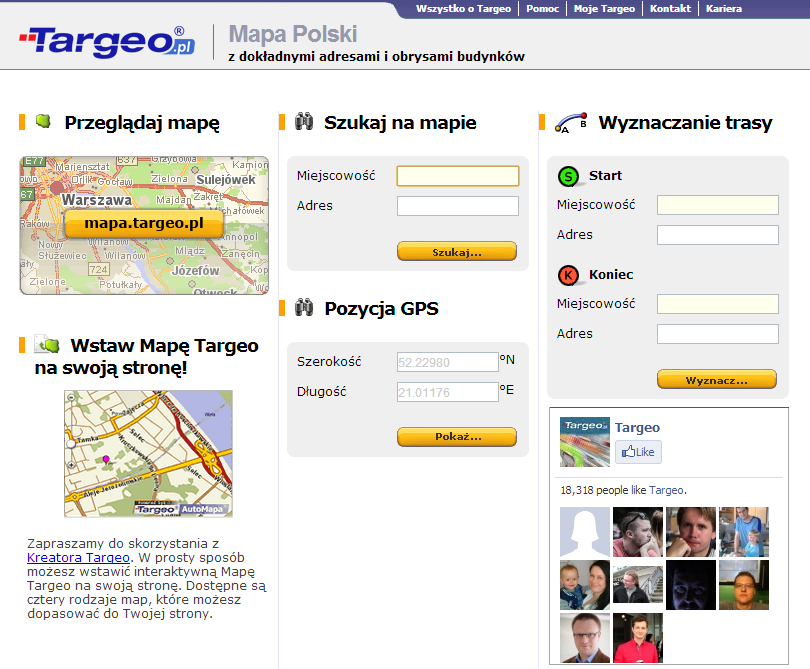This screenshot has width=810, height=669.
Task: Focus the Start Adres field
Action: [718, 235]
